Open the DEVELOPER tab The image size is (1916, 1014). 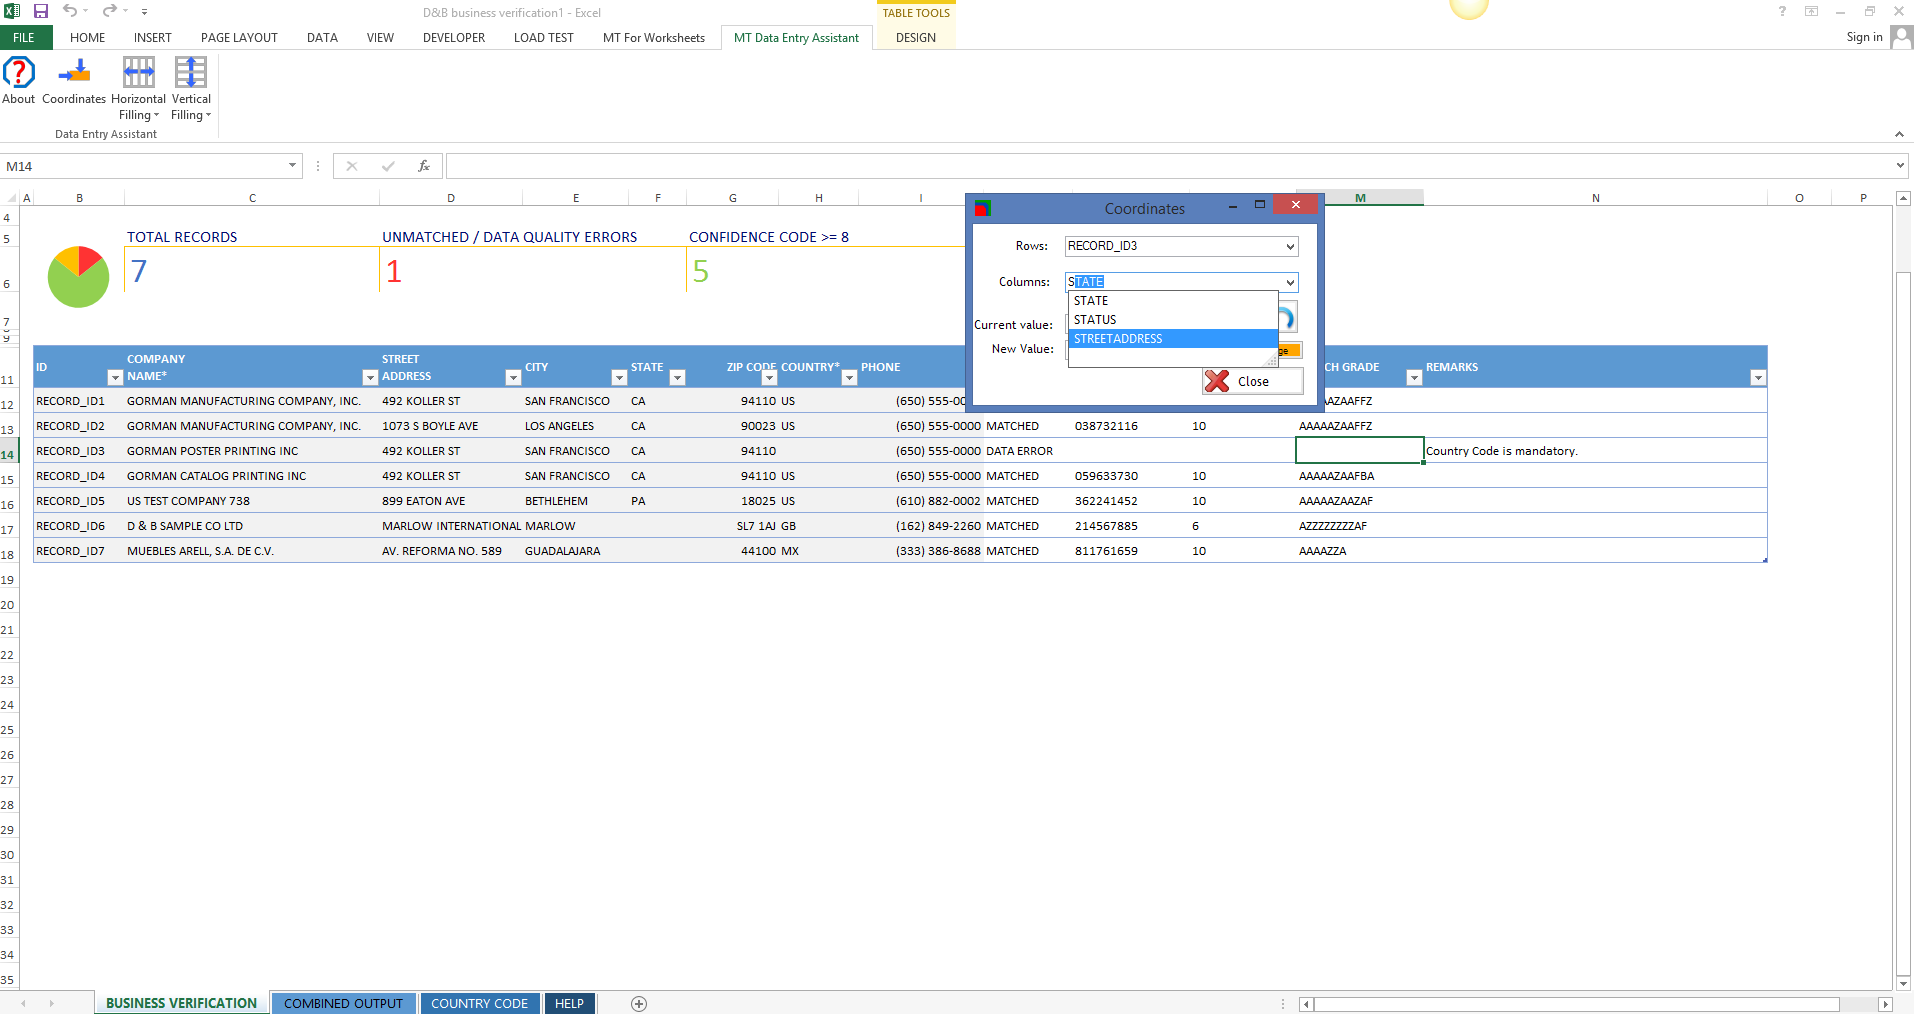454,38
